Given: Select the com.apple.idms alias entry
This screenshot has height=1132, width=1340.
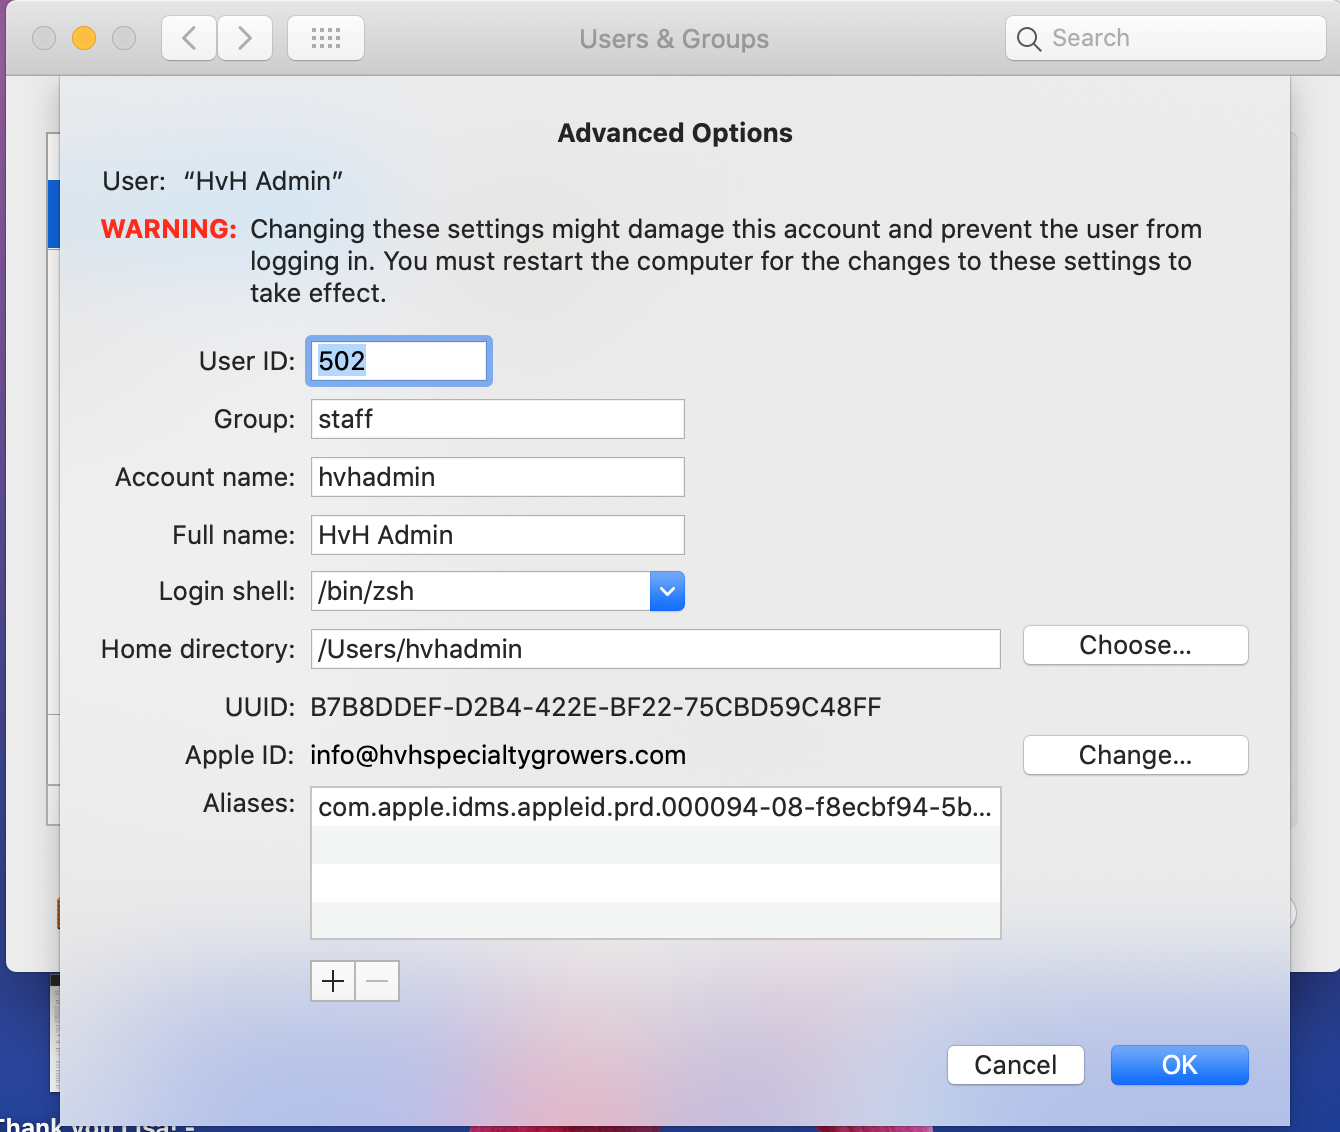Looking at the screenshot, I should pos(655,807).
